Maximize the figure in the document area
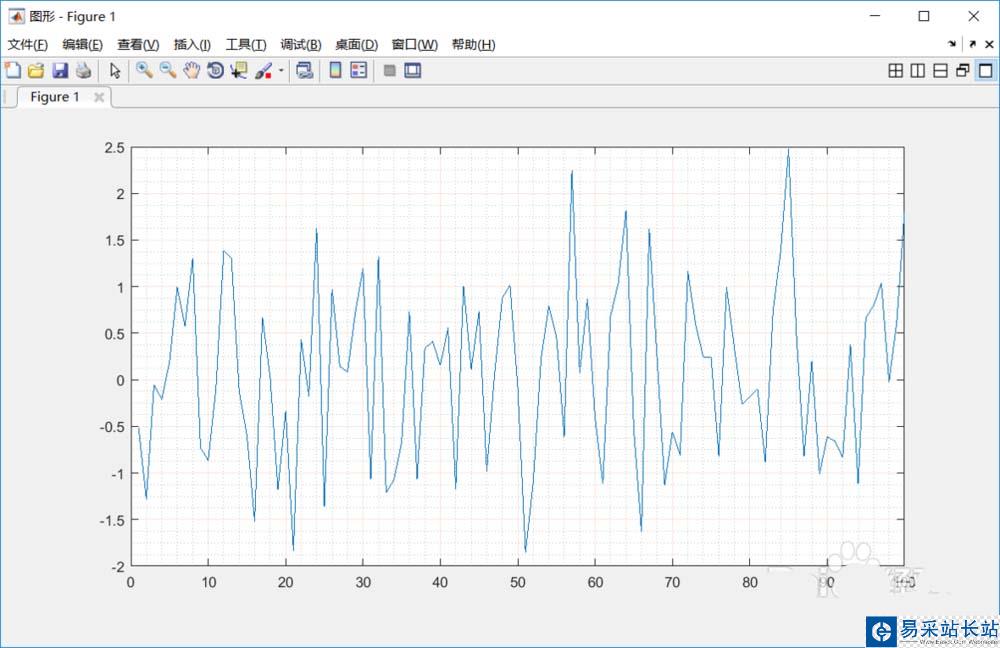1000x648 pixels. pyautogui.click(x=986, y=70)
